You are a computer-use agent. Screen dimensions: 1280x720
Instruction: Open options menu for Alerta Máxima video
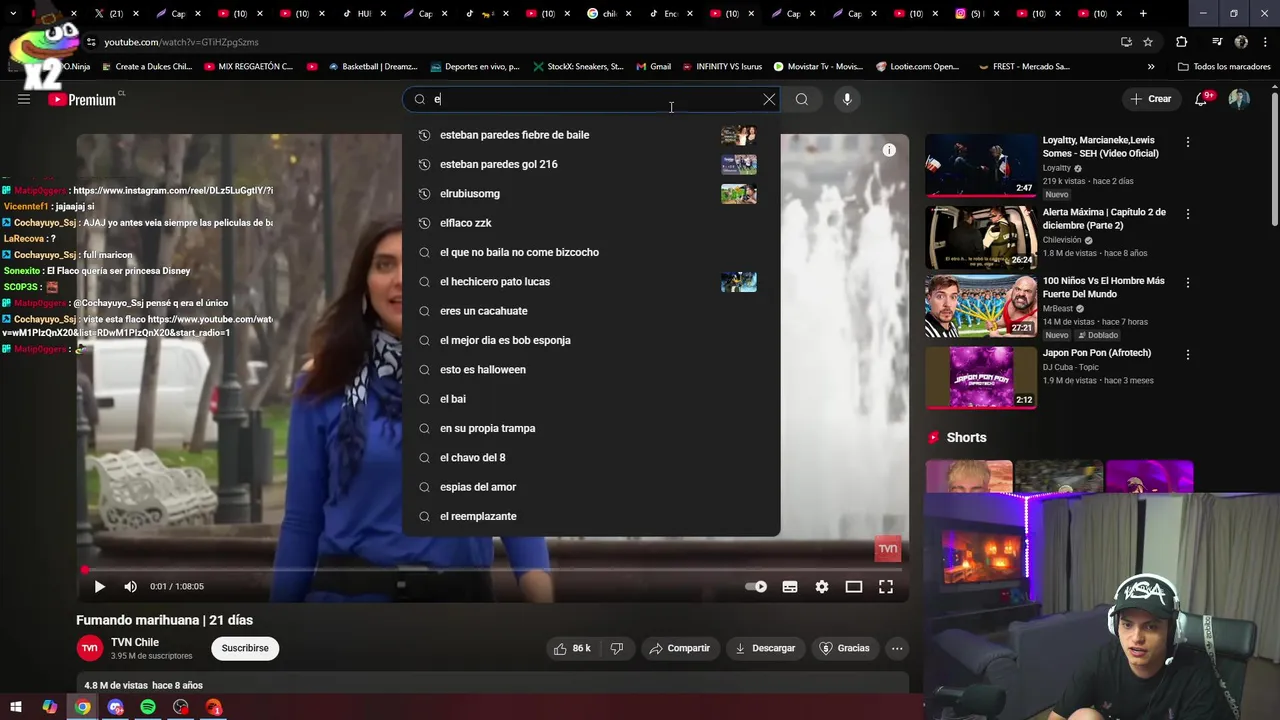pyautogui.click(x=1188, y=214)
